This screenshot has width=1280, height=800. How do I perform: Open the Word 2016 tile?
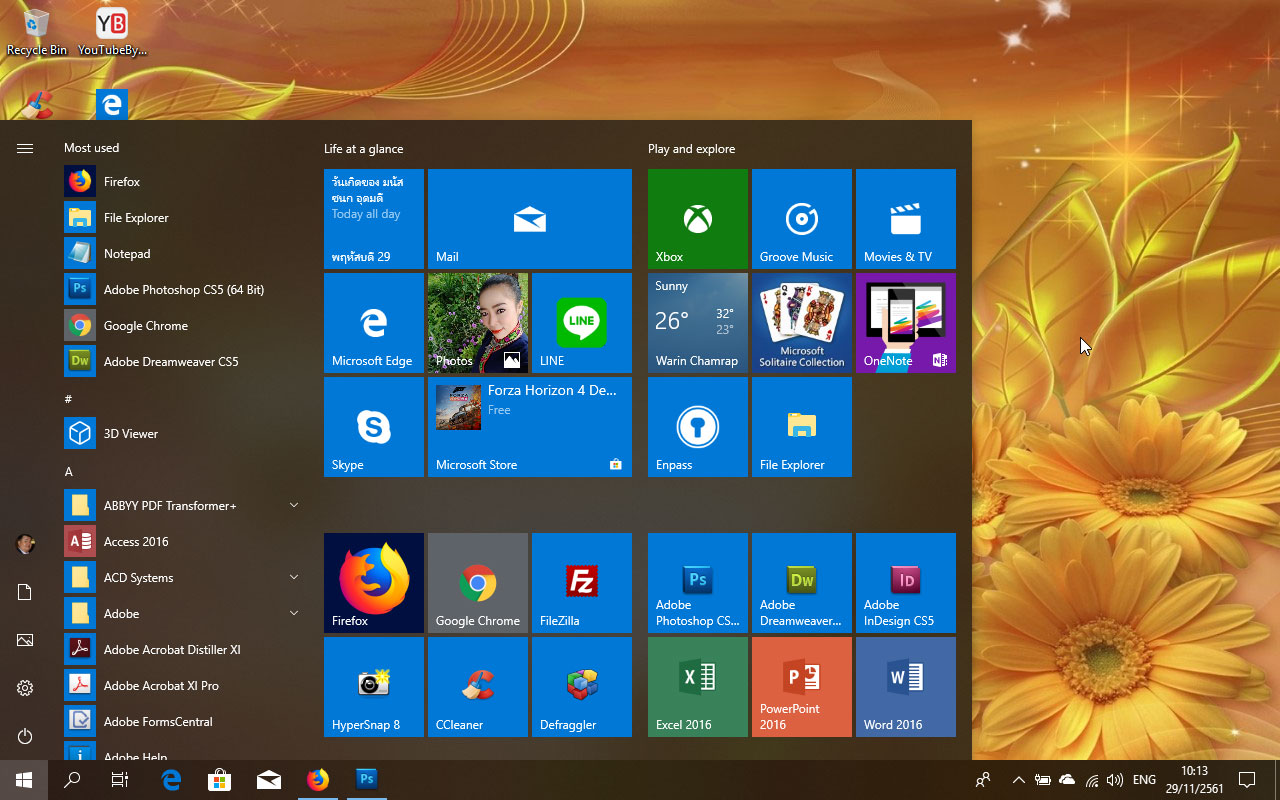tap(905, 687)
